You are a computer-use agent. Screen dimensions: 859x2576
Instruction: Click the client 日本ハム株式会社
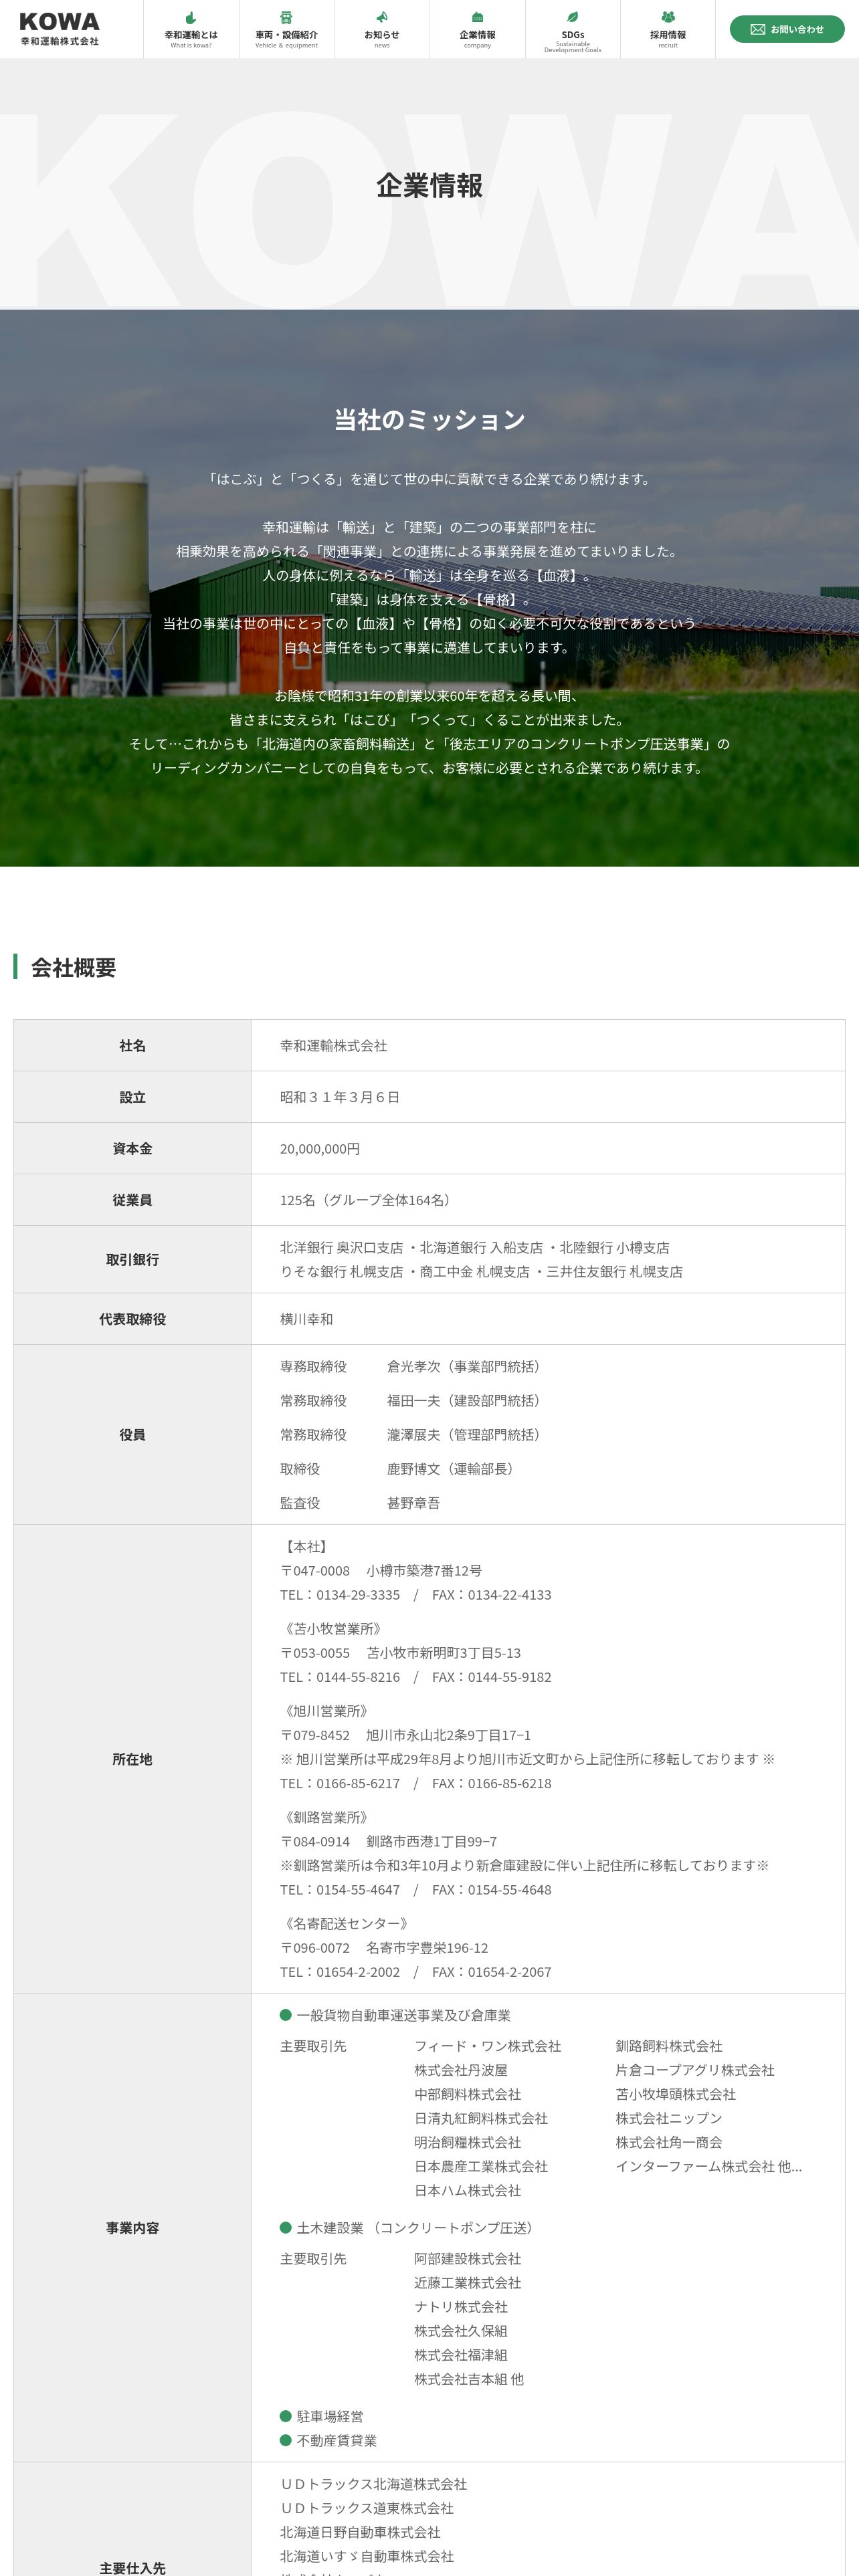(468, 2190)
